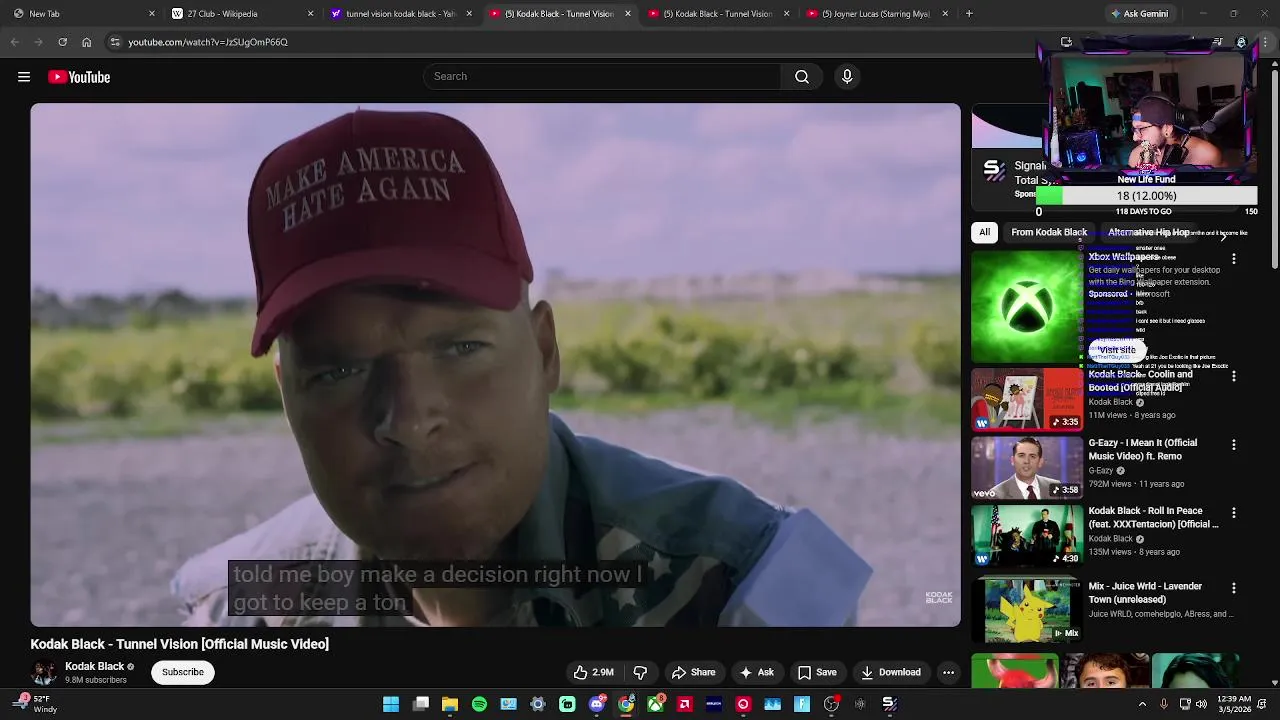Viewport: 1280px width, 720px height.
Task: Open options for Juice Wrld mix
Action: tap(1233, 588)
